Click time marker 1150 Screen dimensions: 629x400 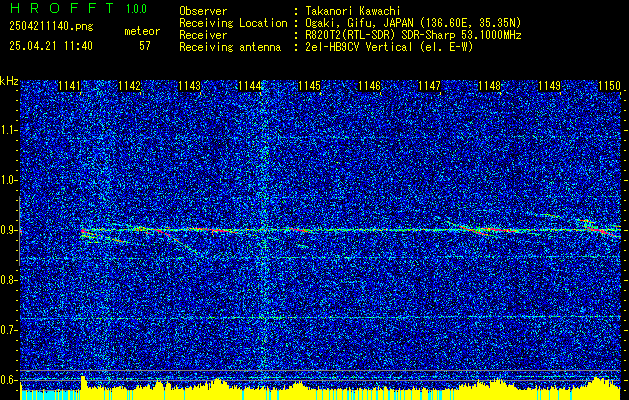(x=609, y=86)
